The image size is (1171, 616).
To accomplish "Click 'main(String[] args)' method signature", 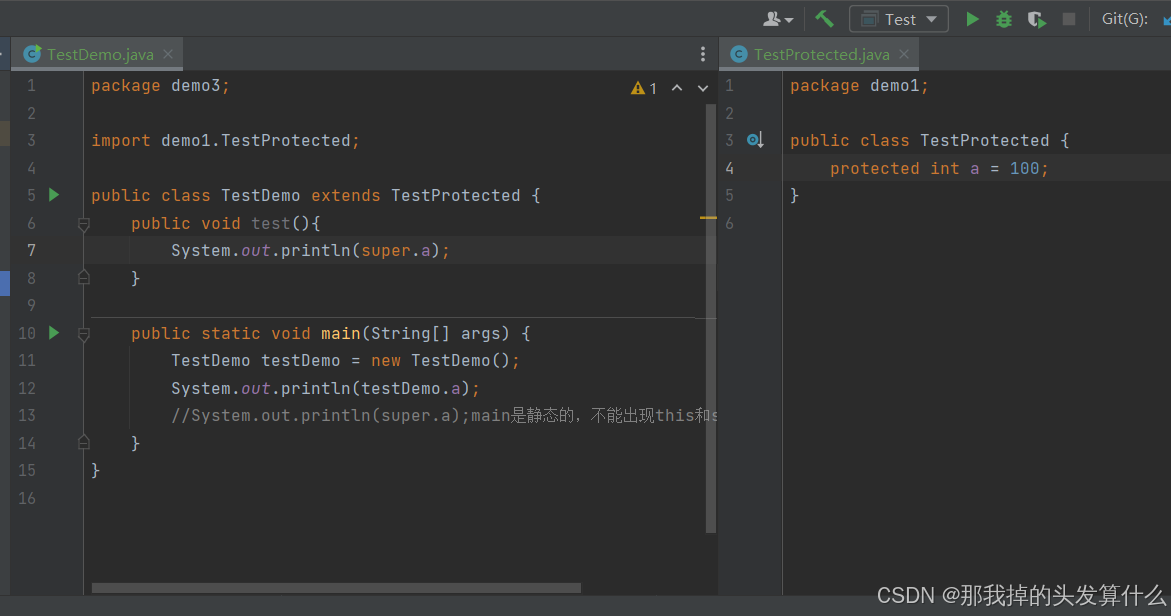I will pyautogui.click(x=415, y=334).
